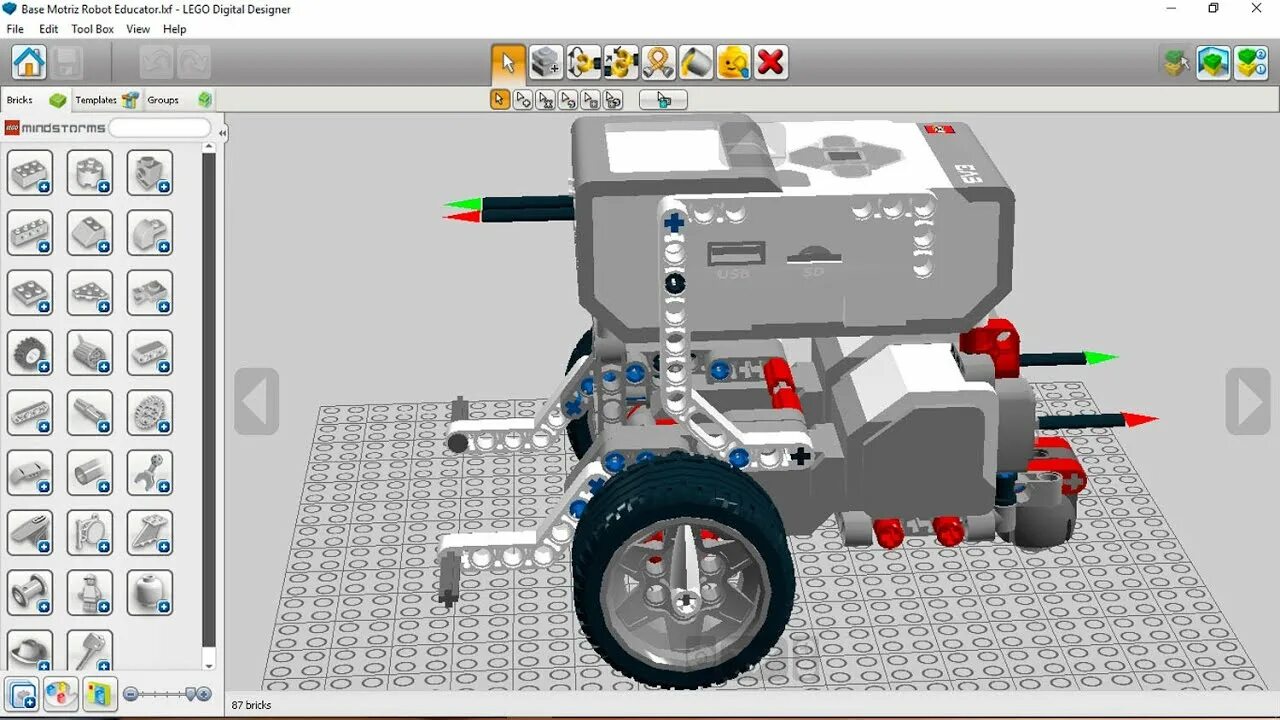Expand the wheels and tires category
This screenshot has height=720, width=1280.
(x=30, y=352)
